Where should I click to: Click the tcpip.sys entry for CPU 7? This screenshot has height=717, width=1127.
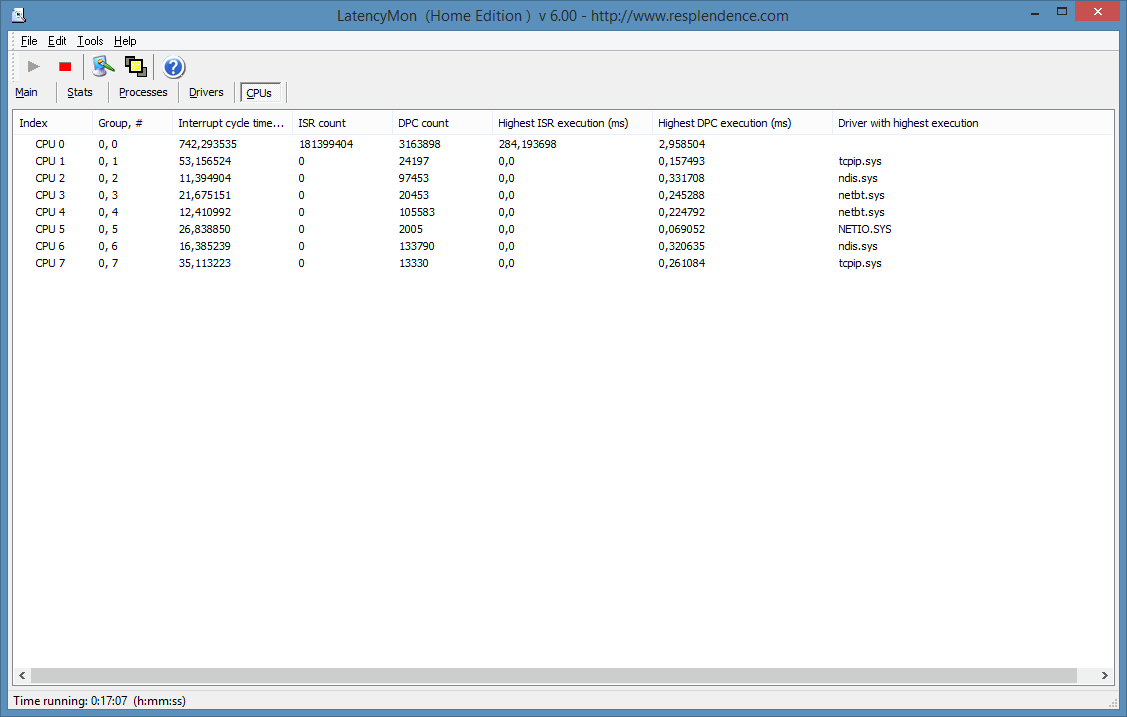pyautogui.click(x=860, y=263)
